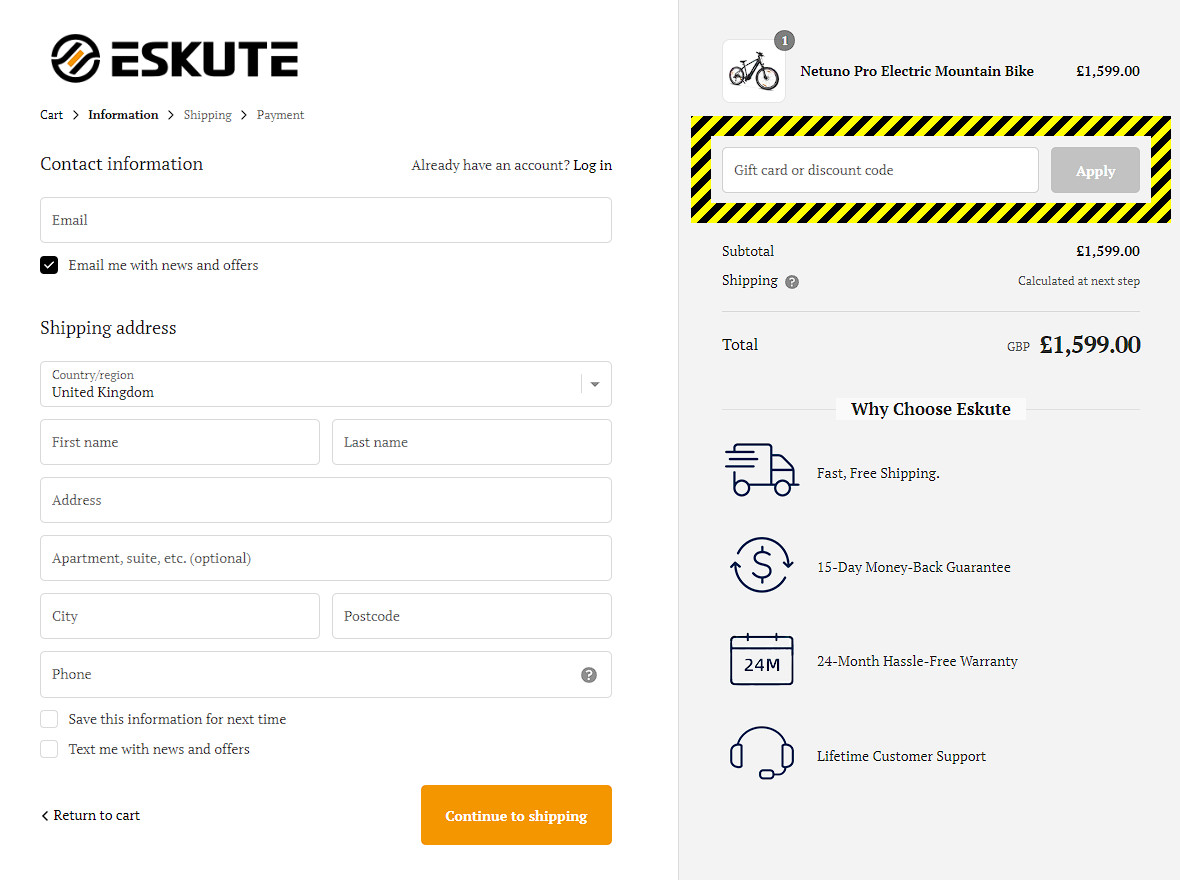This screenshot has width=1180, height=880.
Task: Click the Shipping help question mark icon
Action: click(x=792, y=282)
